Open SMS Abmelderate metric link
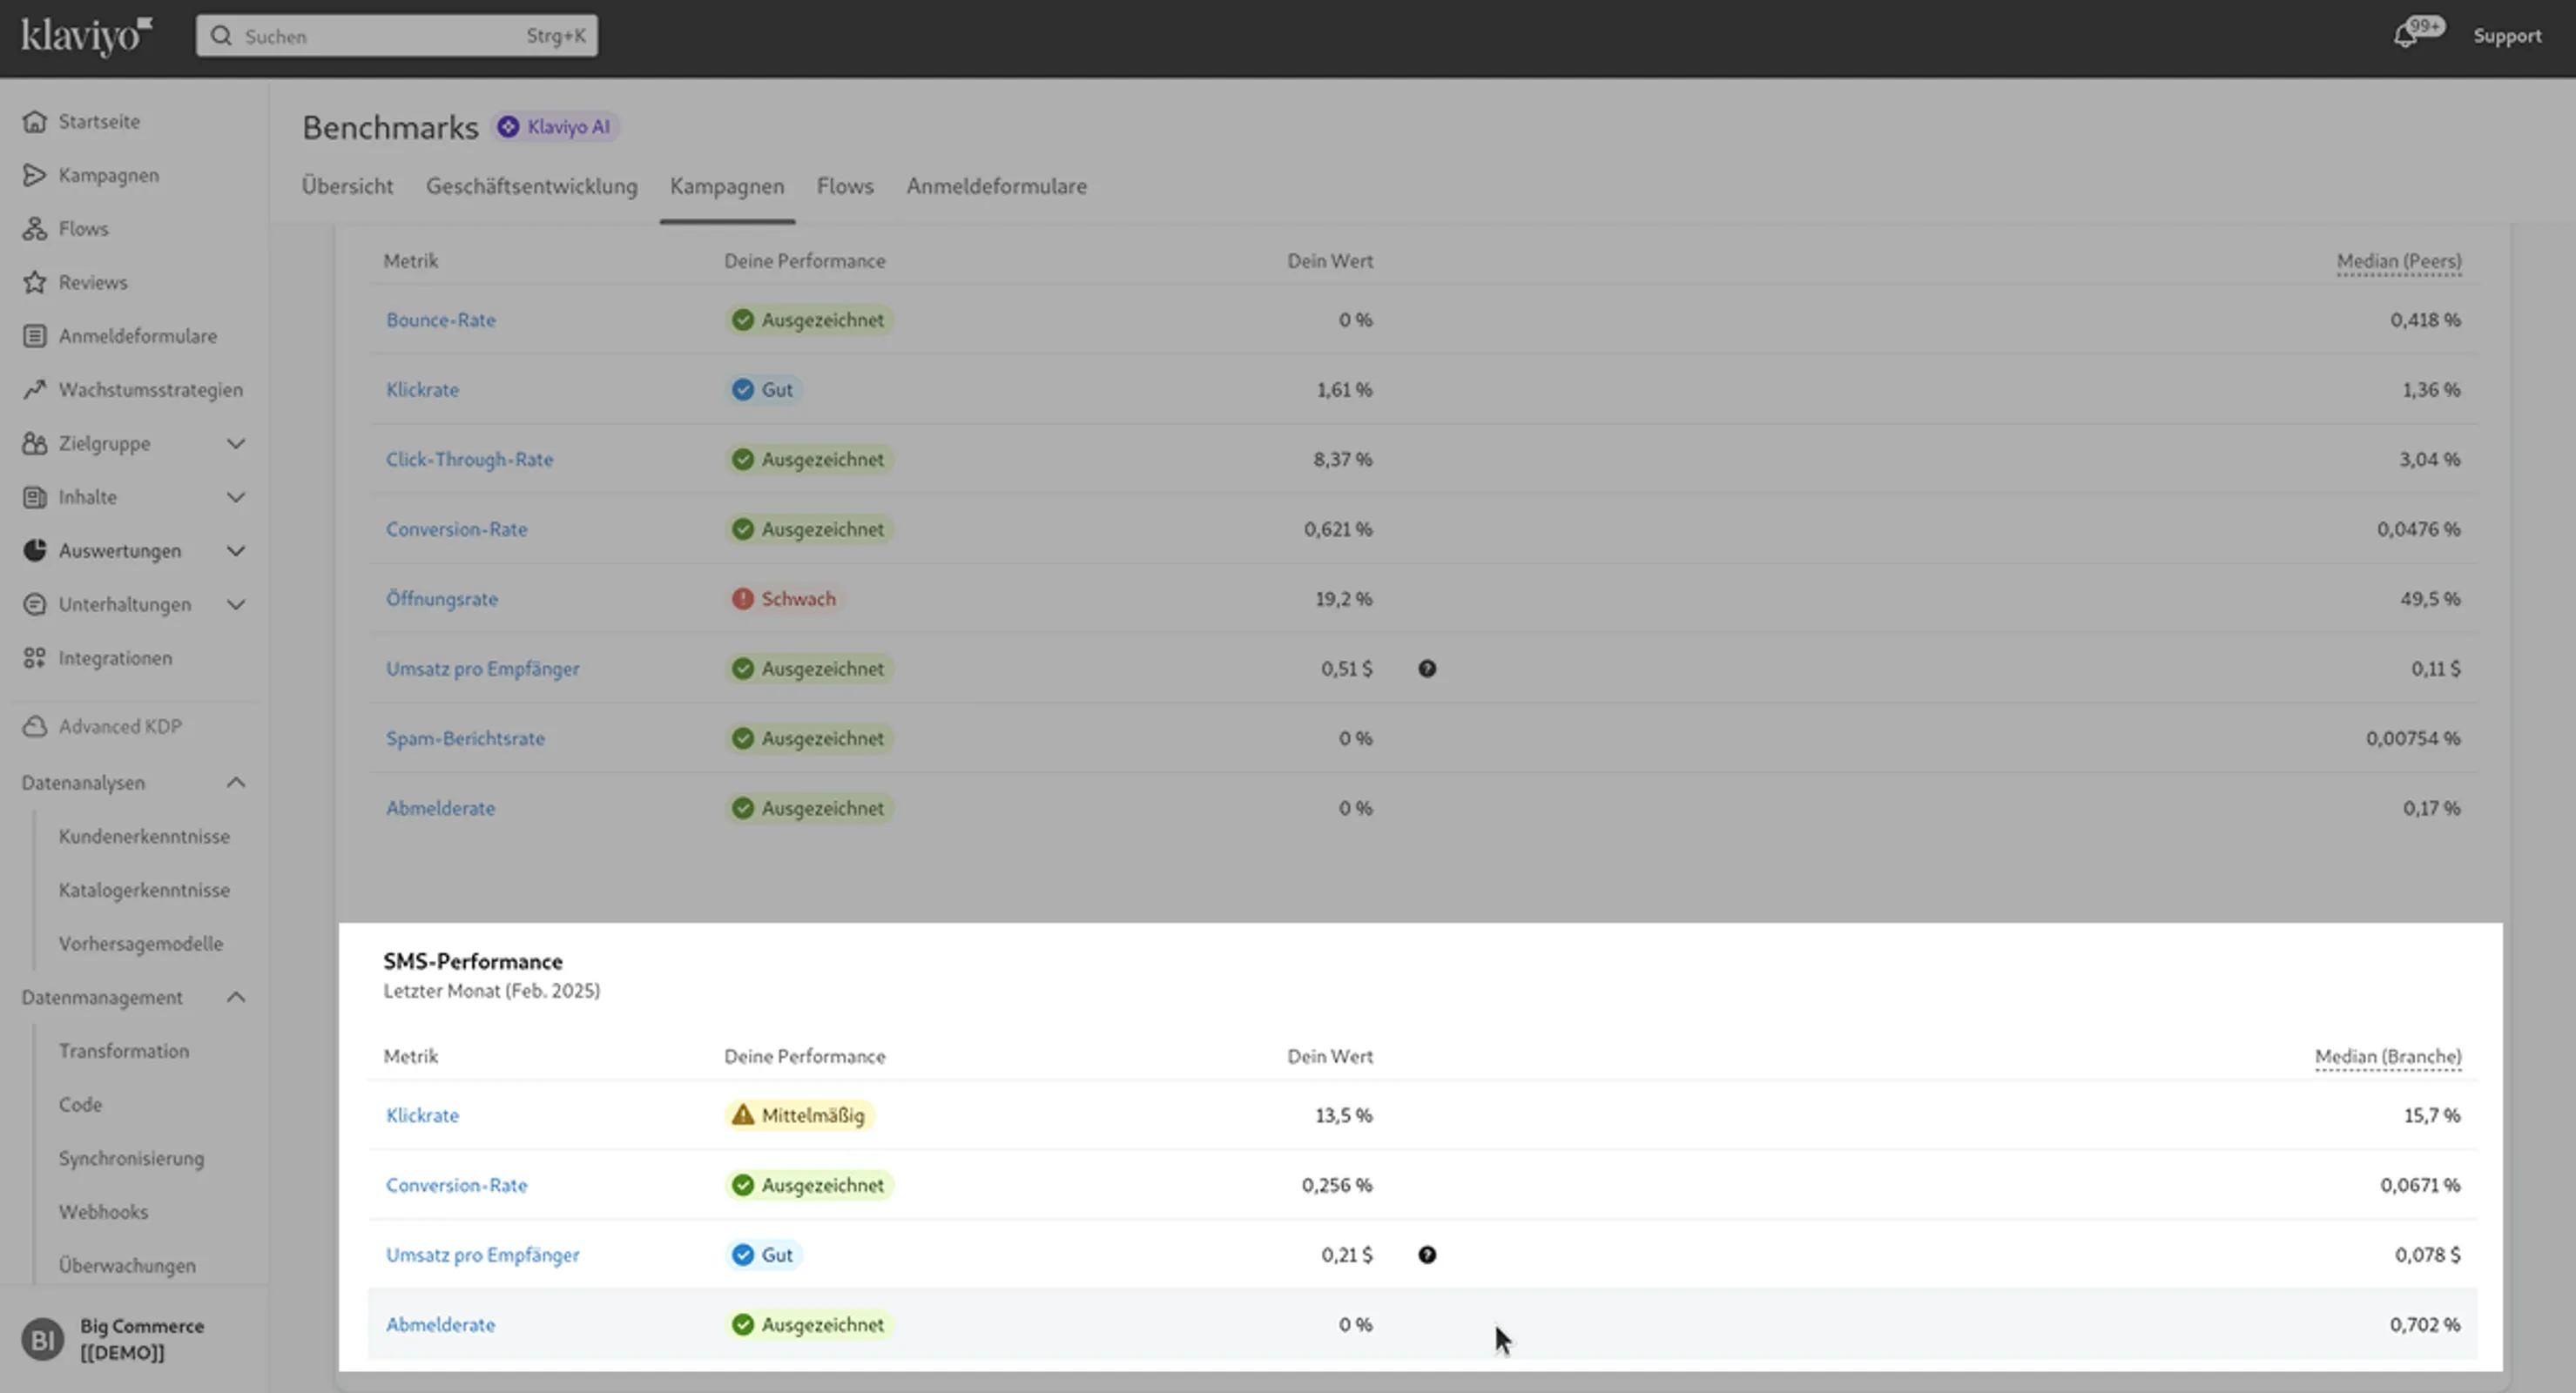Image resolution: width=2576 pixels, height=1393 pixels. [x=440, y=1325]
